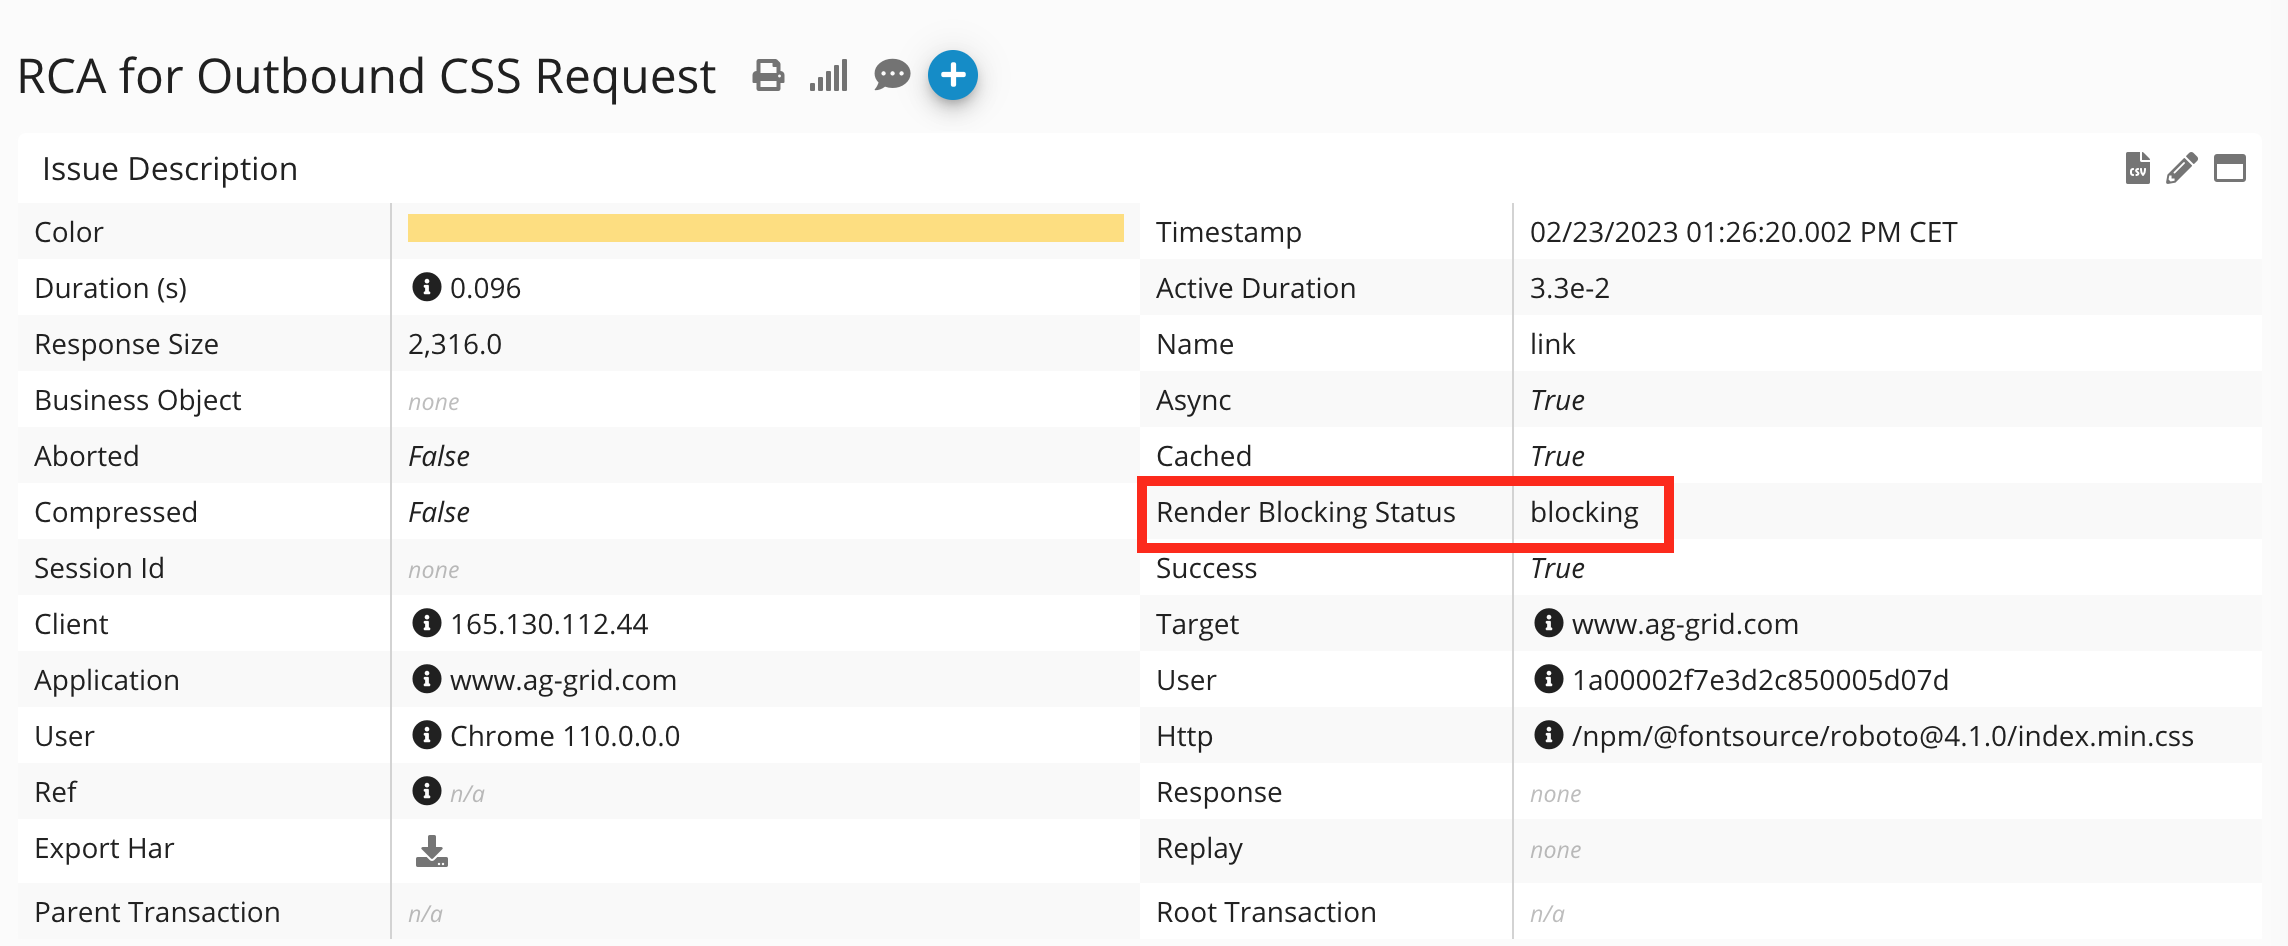
Task: Click the Render Blocking Status value blocking
Action: coord(1584,512)
